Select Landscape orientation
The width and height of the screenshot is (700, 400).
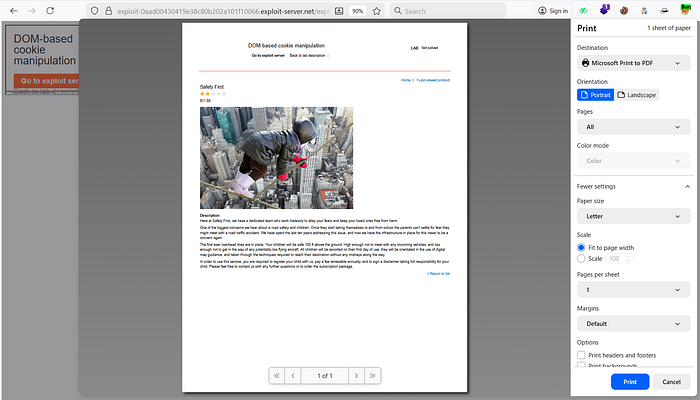click(637, 95)
